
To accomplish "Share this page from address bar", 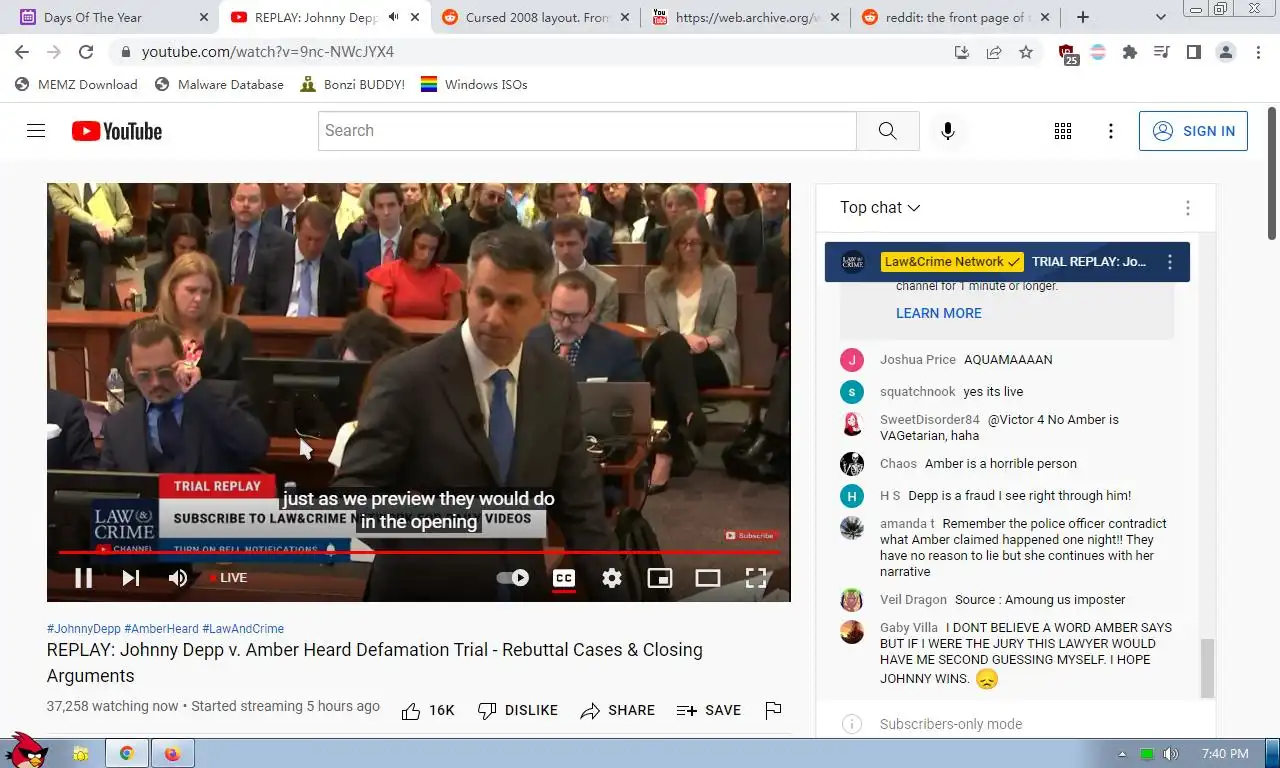I will coord(994,52).
